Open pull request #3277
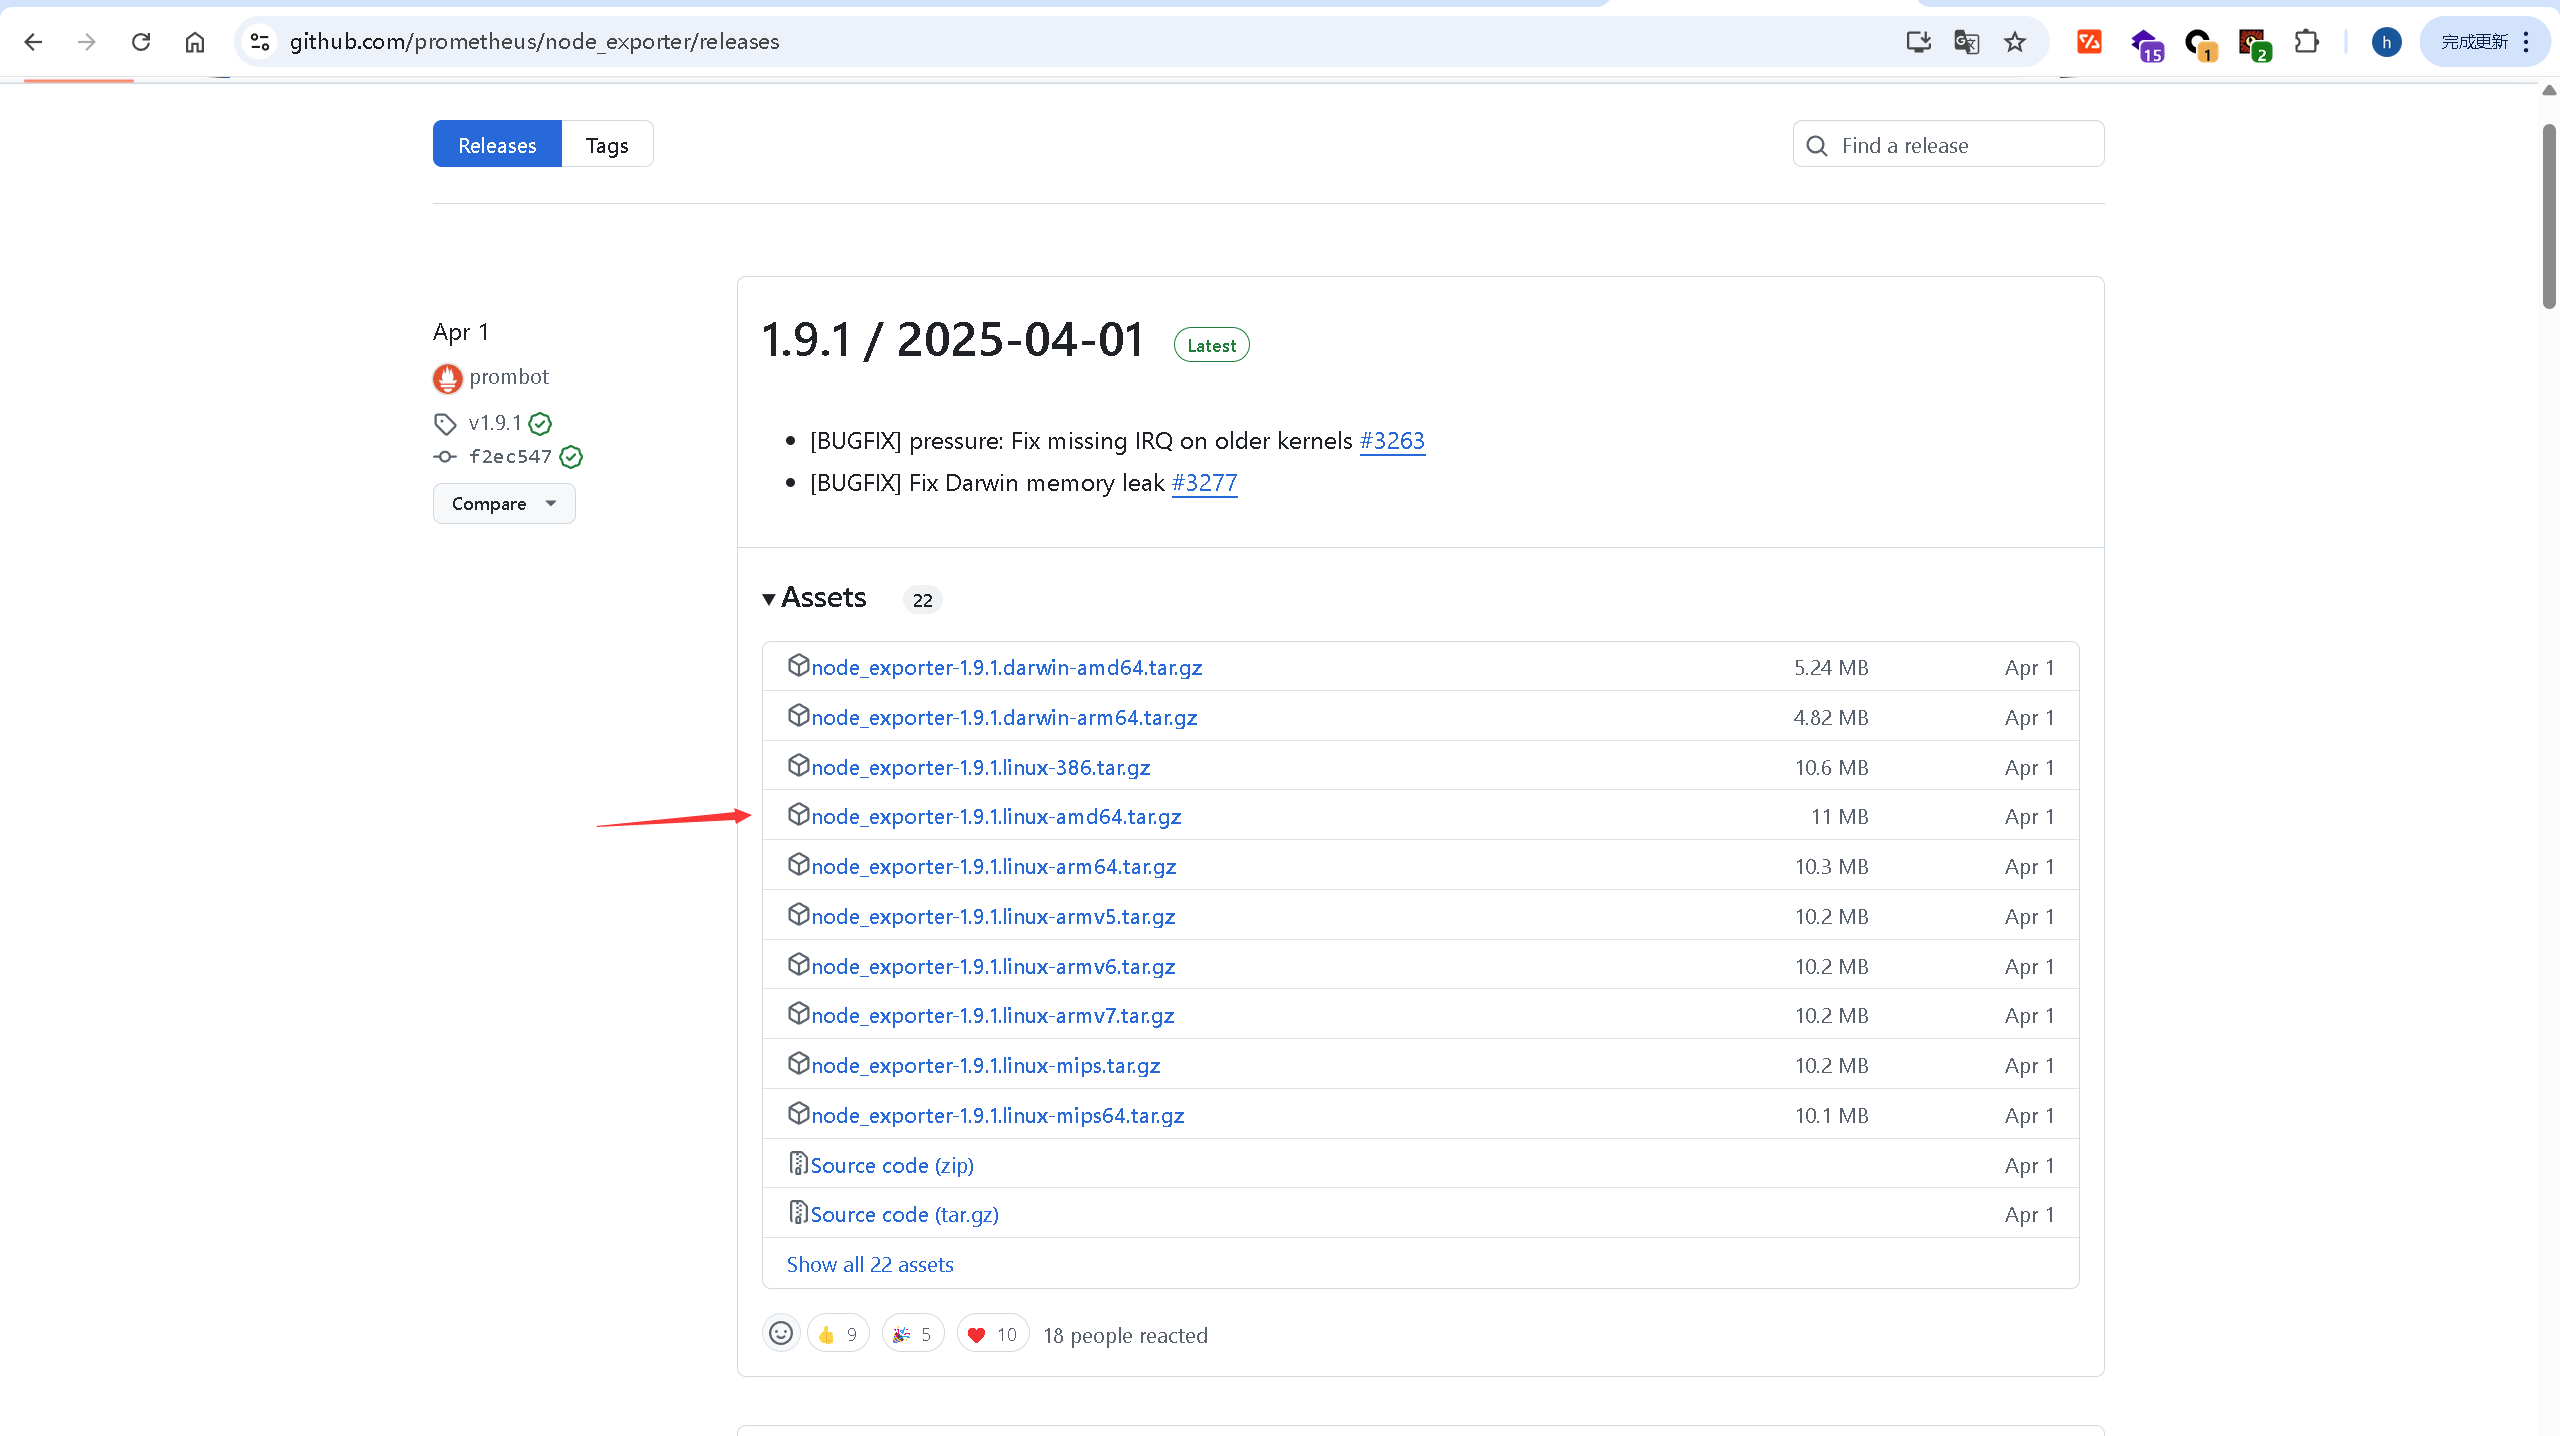2560x1436 pixels. [1204, 483]
